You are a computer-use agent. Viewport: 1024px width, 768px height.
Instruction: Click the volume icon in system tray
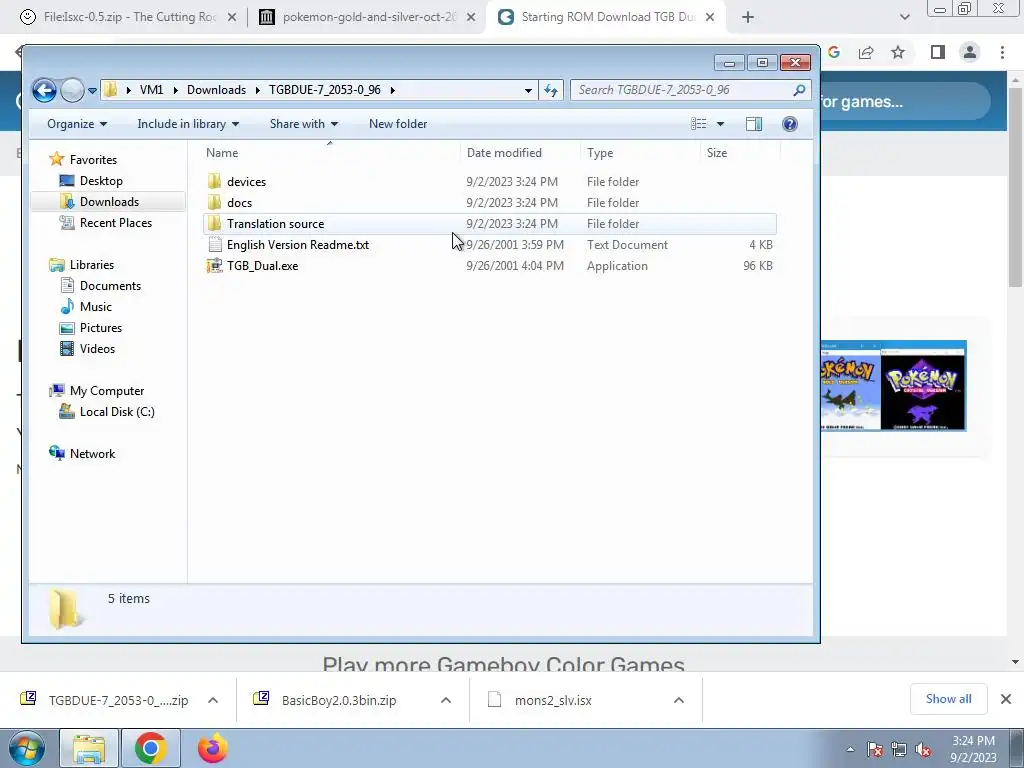click(923, 750)
